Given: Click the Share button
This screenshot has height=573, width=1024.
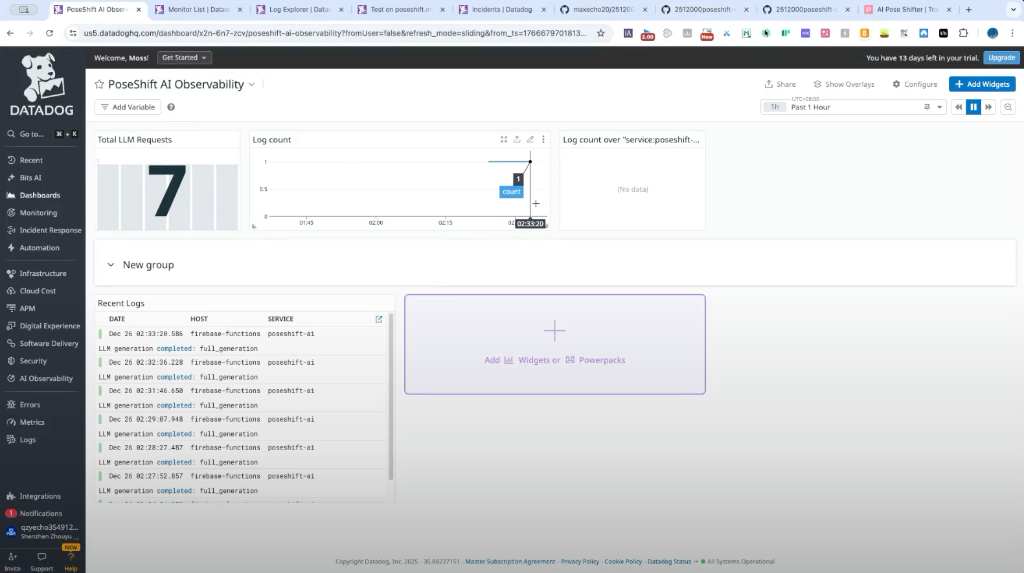Looking at the screenshot, I should tap(780, 84).
